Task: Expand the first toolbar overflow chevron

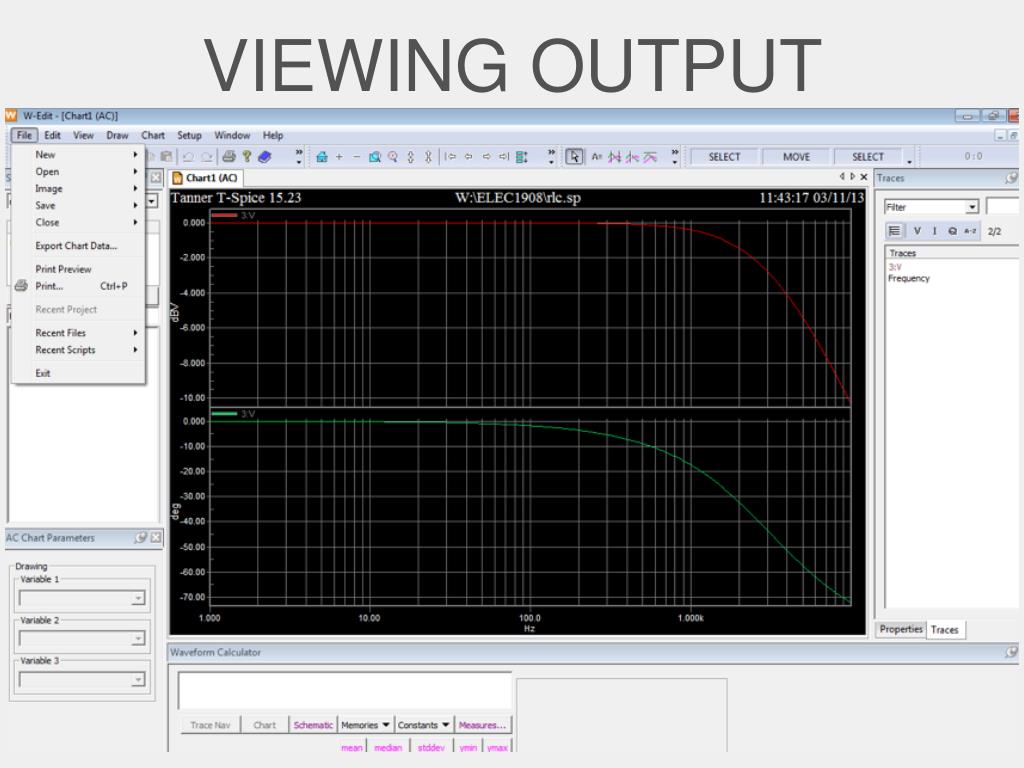Action: [299, 156]
